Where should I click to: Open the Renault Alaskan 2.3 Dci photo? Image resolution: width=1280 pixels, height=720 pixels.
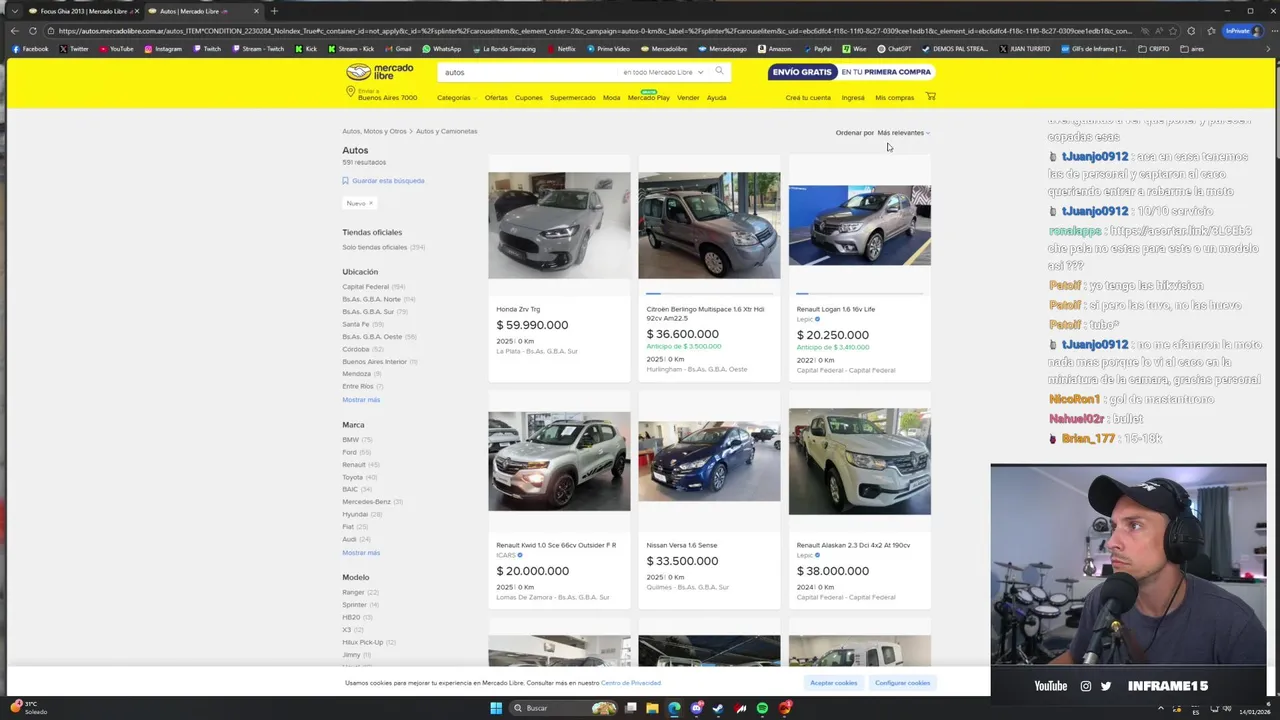pyautogui.click(x=859, y=461)
